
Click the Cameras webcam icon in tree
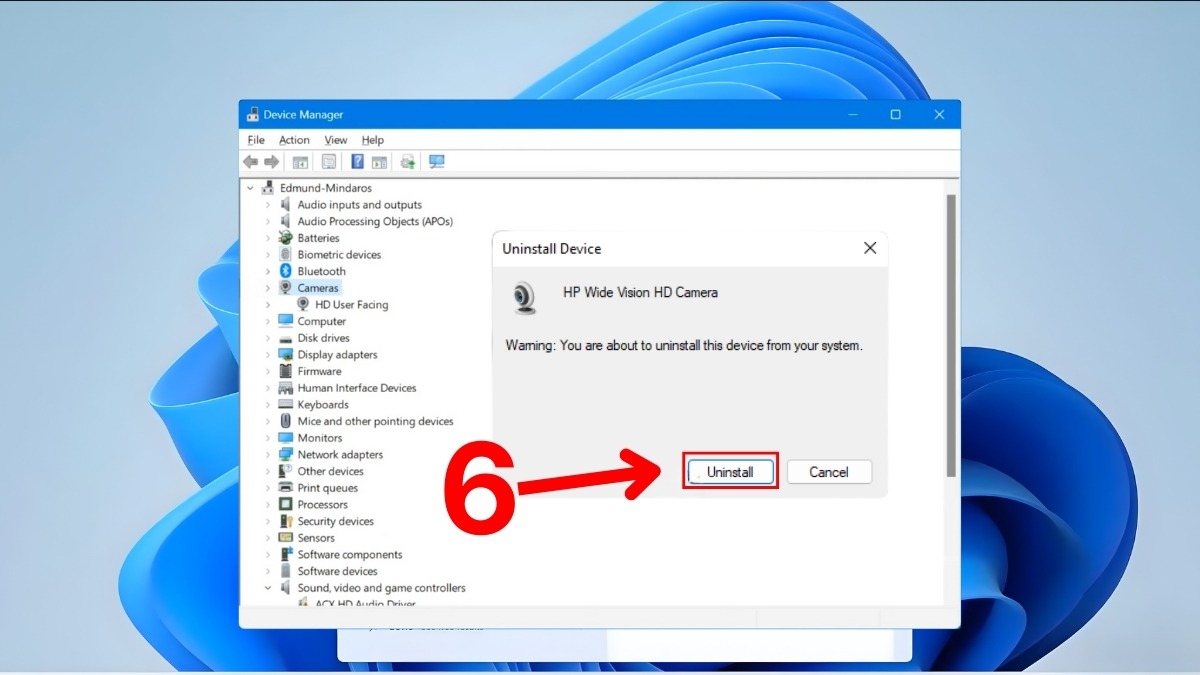pyautogui.click(x=285, y=288)
